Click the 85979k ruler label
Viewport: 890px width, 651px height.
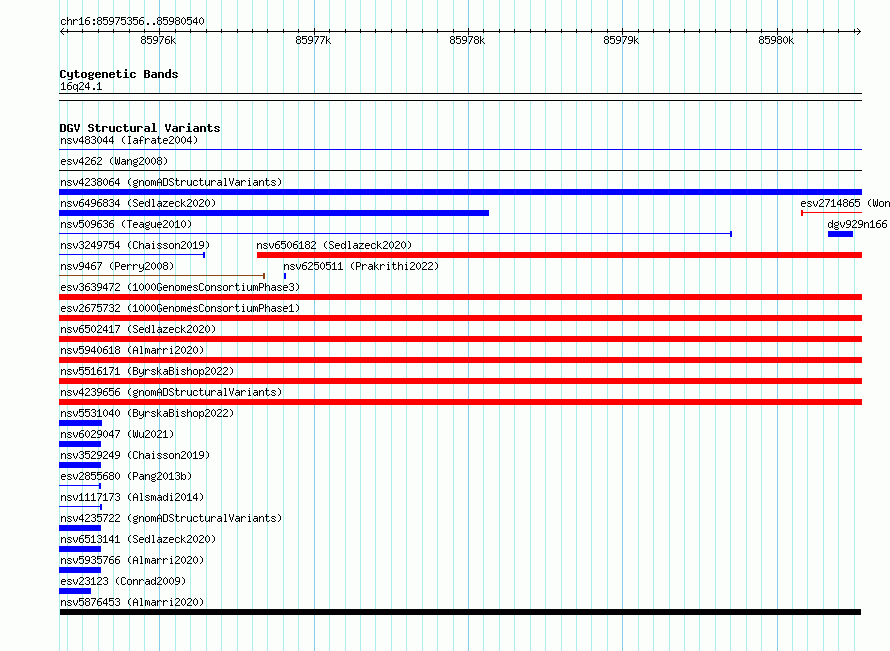coord(622,40)
